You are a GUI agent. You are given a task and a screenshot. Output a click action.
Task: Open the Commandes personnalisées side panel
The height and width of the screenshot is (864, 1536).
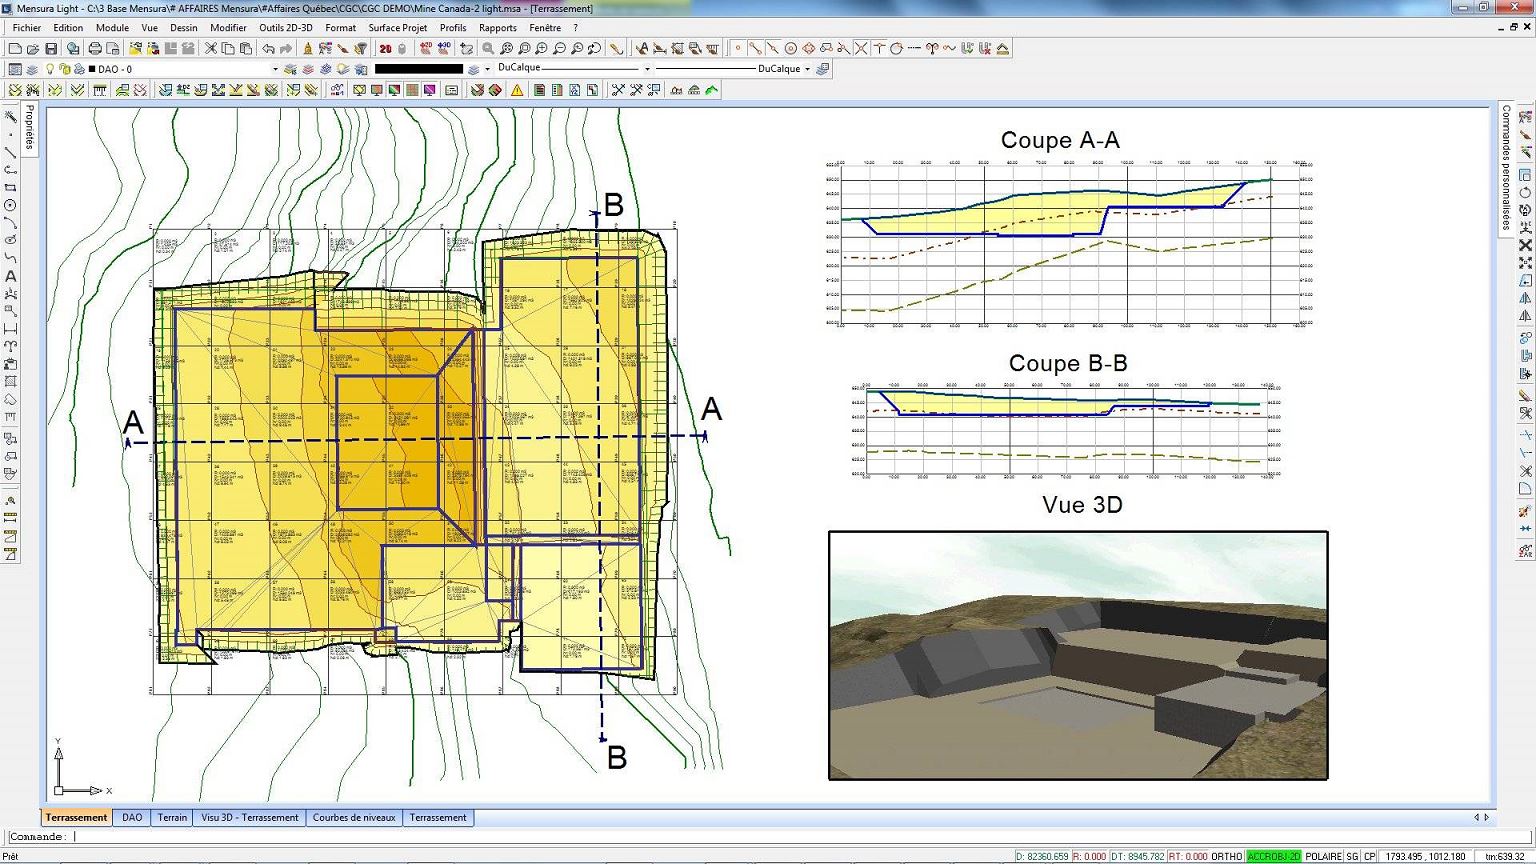(x=1506, y=167)
